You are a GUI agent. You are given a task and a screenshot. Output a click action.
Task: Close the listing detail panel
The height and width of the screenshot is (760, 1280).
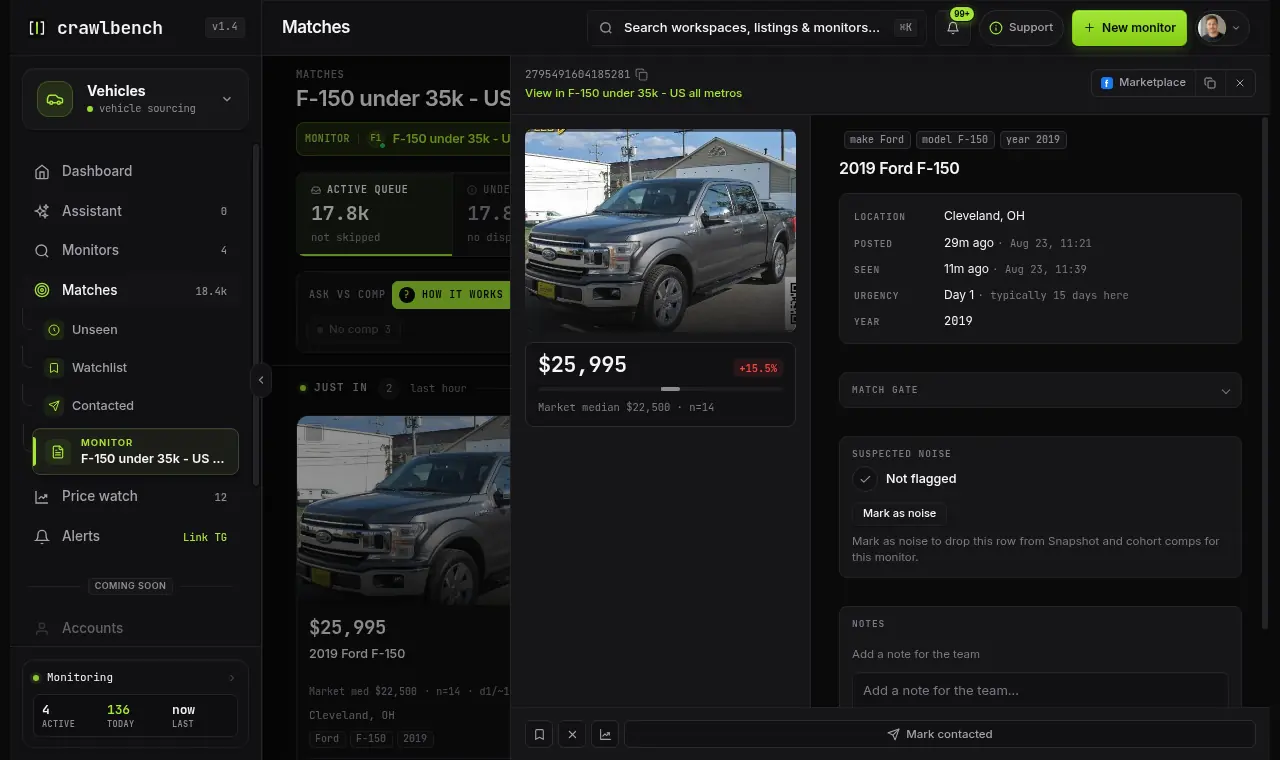[x=1240, y=83]
